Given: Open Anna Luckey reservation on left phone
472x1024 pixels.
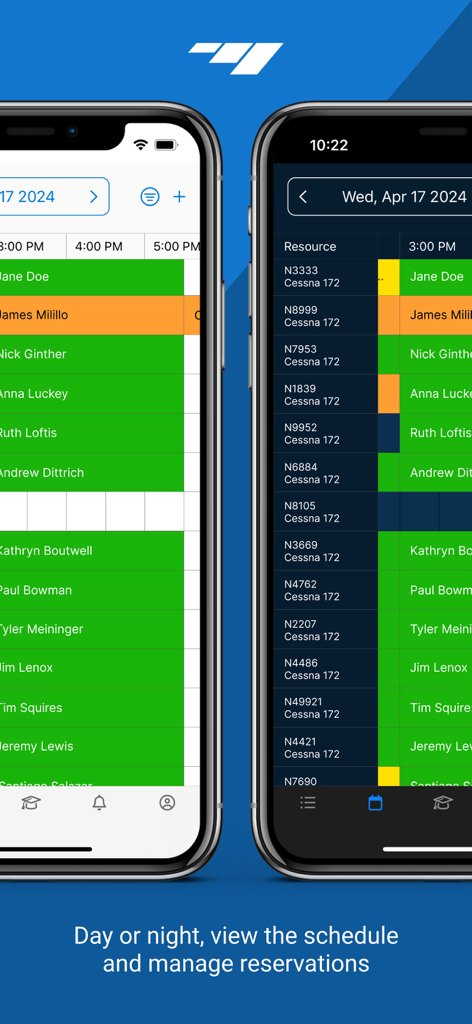Looking at the screenshot, I should click(91, 394).
